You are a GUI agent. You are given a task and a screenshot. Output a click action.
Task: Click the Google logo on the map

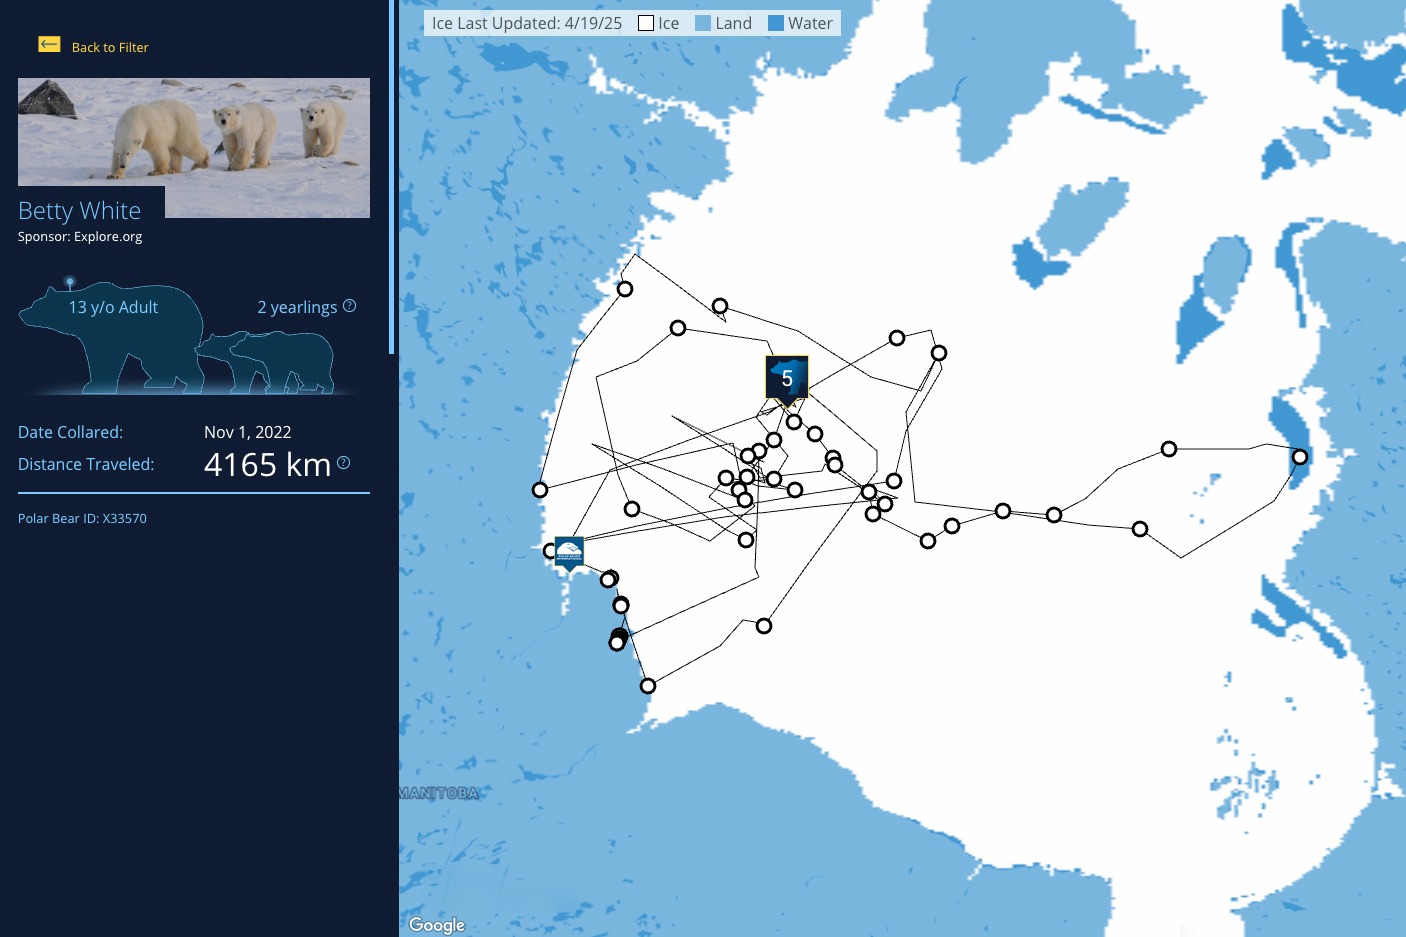point(437,925)
